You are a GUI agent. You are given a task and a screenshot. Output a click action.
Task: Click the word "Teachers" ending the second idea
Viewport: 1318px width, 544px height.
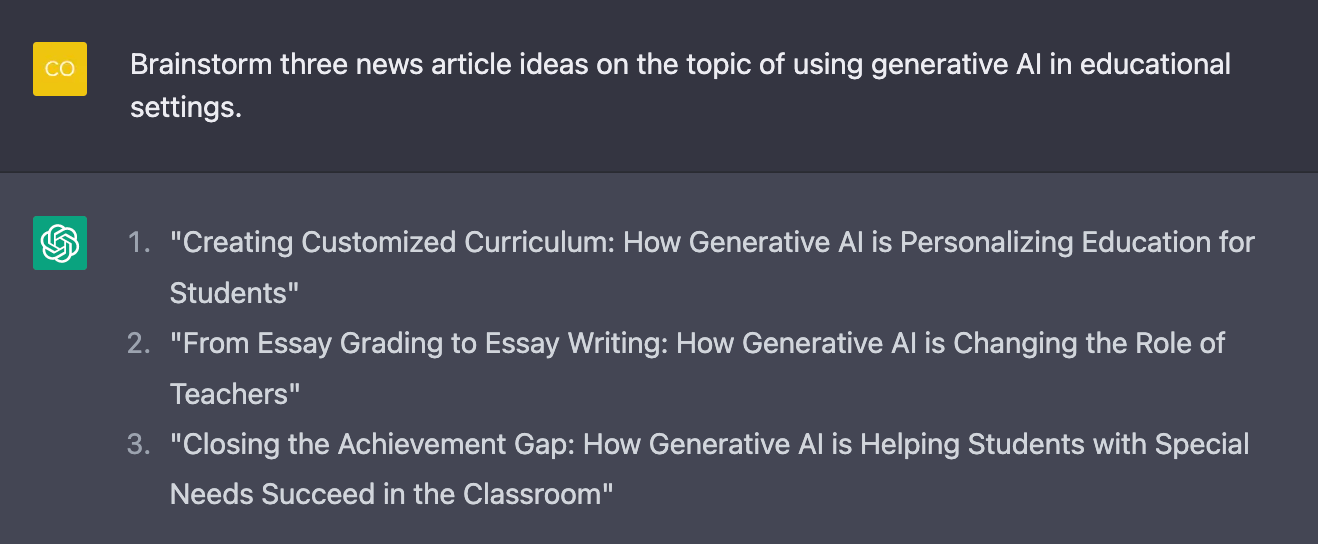pos(235,395)
